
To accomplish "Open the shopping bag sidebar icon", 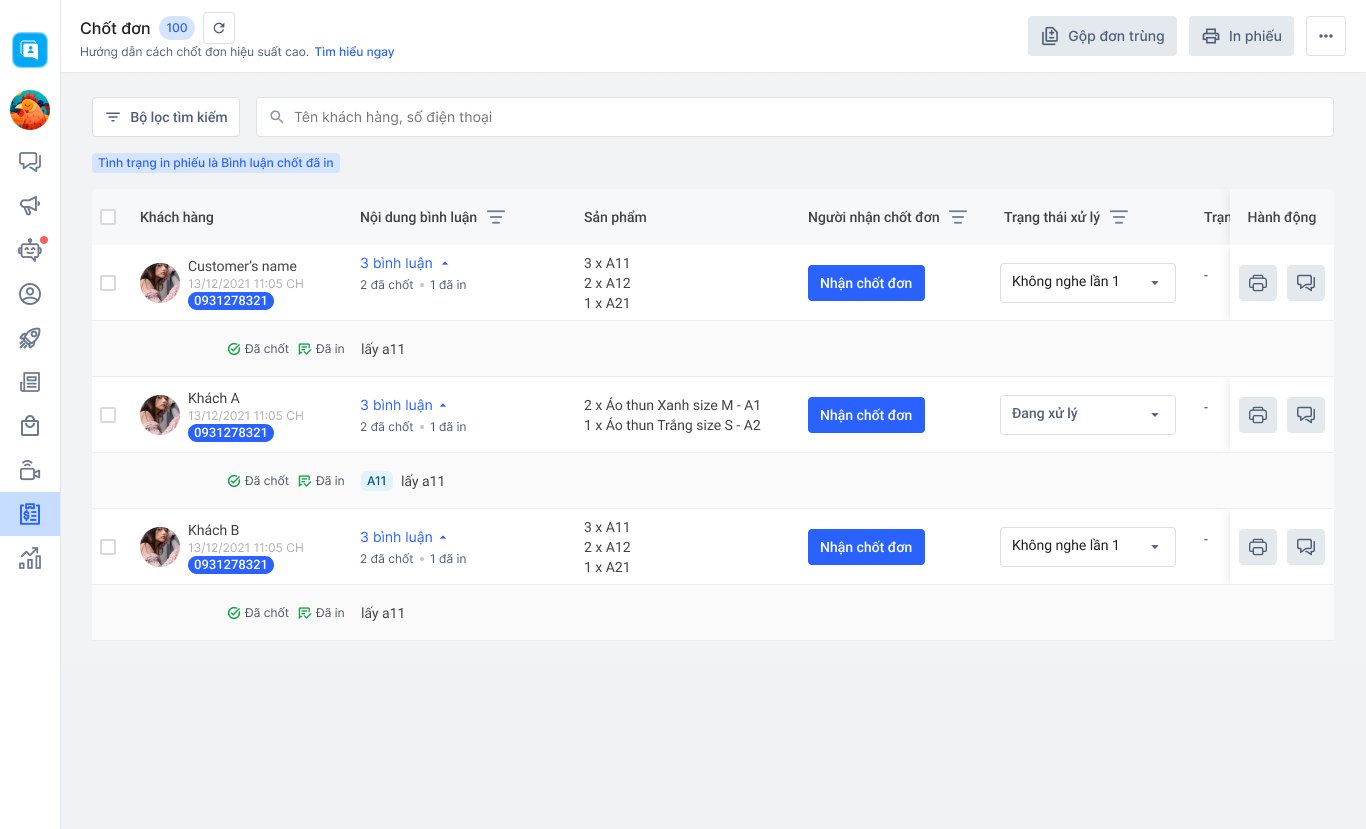I will click(30, 426).
